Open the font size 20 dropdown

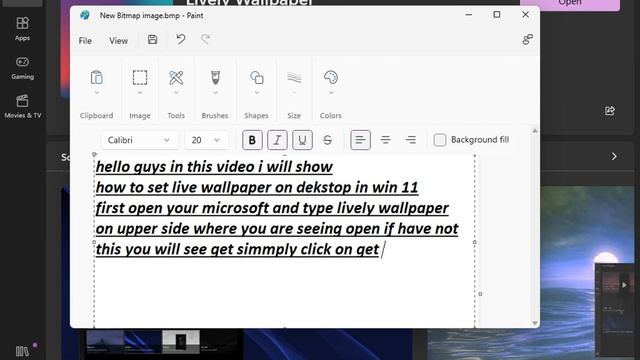206,140
